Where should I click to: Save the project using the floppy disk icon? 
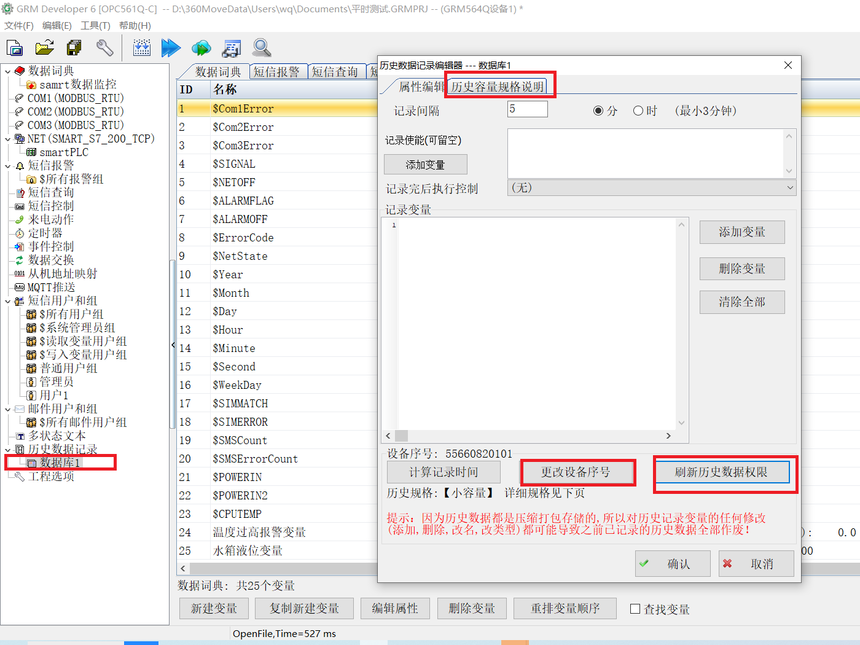pyautogui.click(x=74, y=47)
